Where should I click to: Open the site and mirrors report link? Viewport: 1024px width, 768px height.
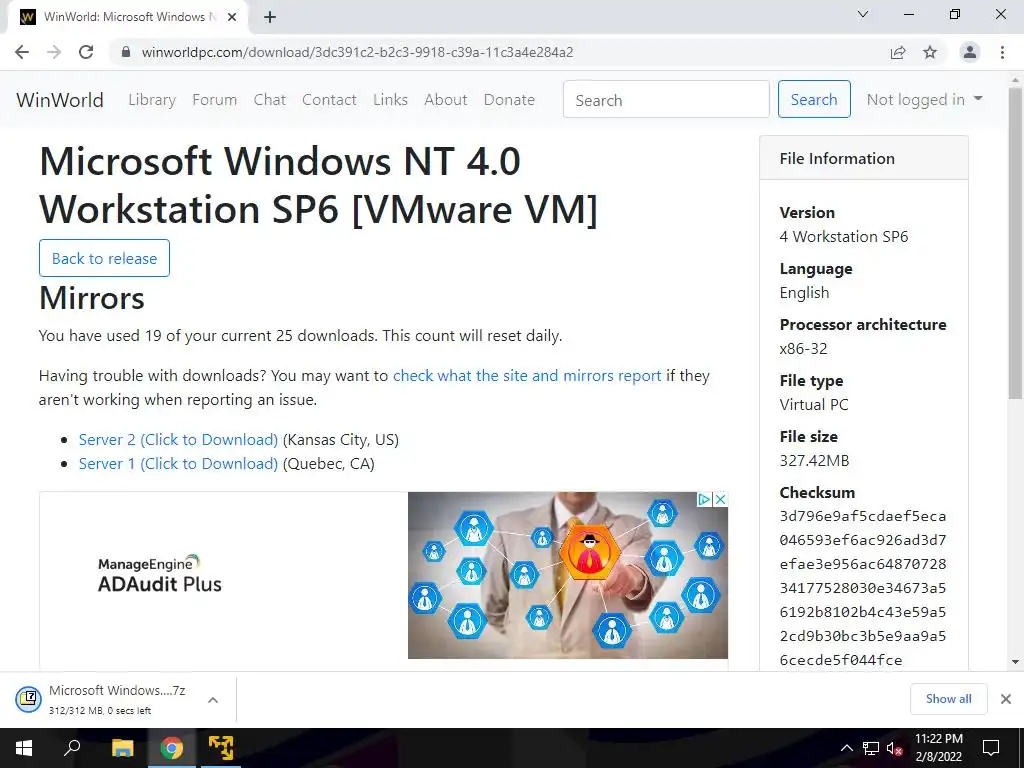click(x=527, y=376)
